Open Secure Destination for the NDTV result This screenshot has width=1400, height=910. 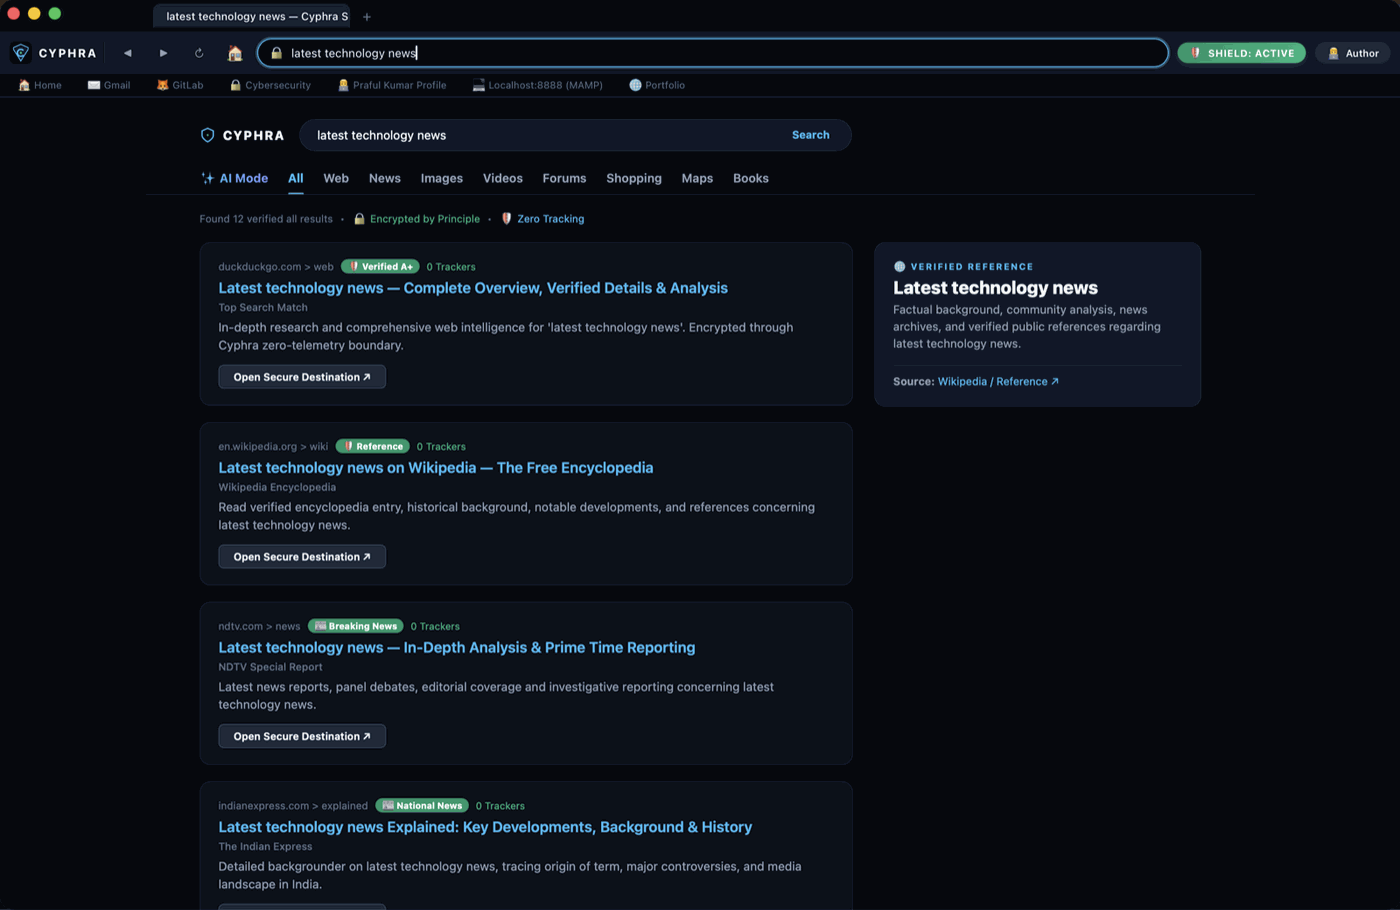pyautogui.click(x=302, y=736)
